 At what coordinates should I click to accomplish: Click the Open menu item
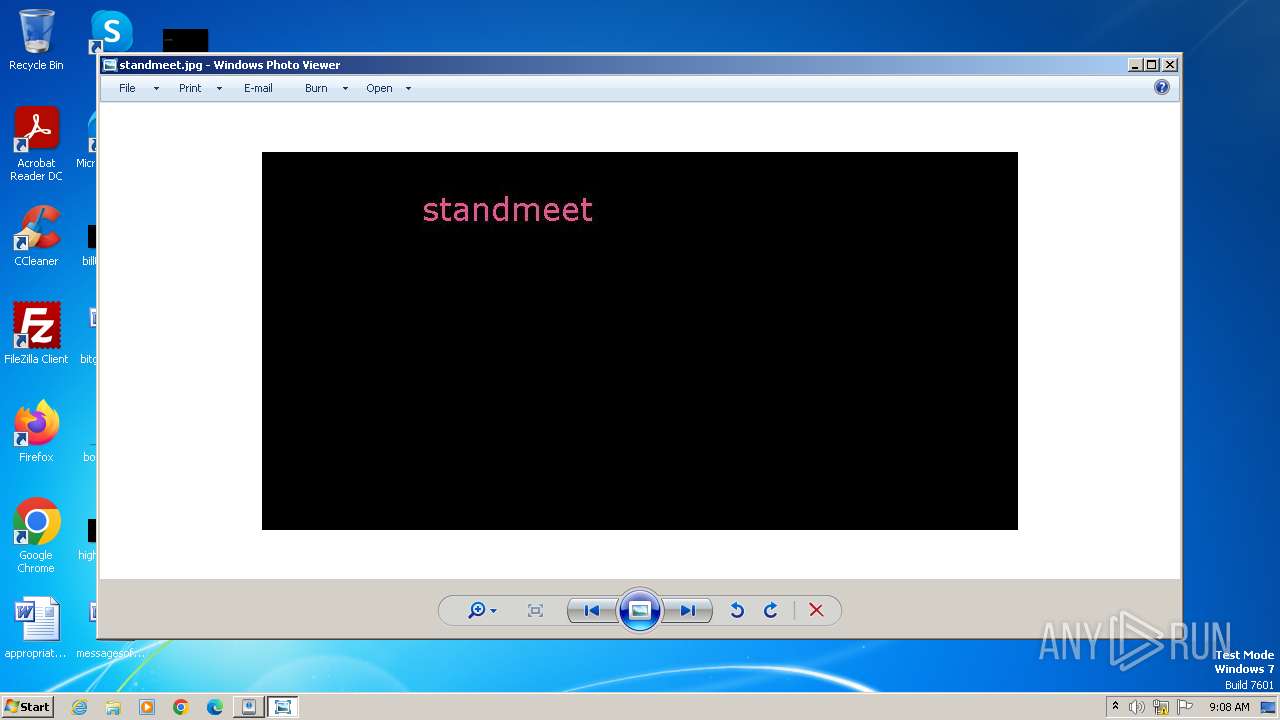(x=379, y=88)
